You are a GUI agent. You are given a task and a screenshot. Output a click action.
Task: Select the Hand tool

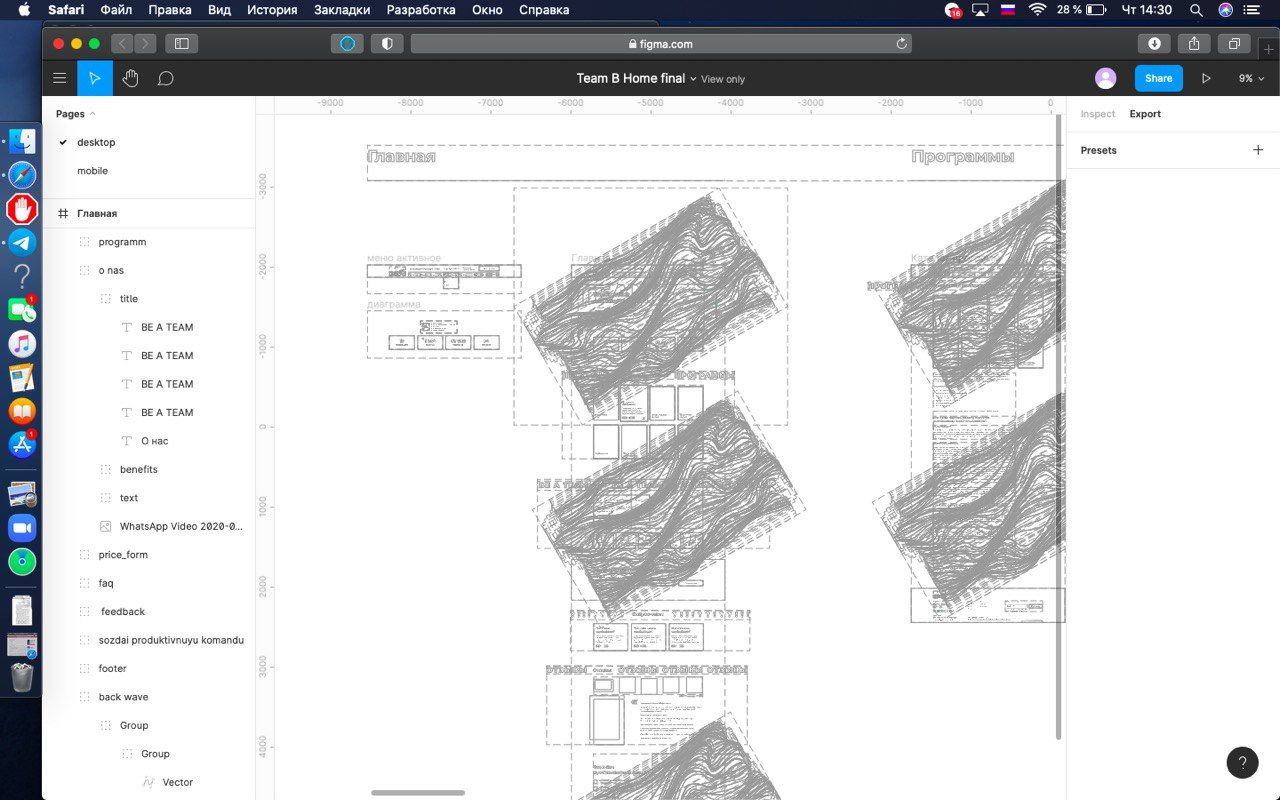130,78
